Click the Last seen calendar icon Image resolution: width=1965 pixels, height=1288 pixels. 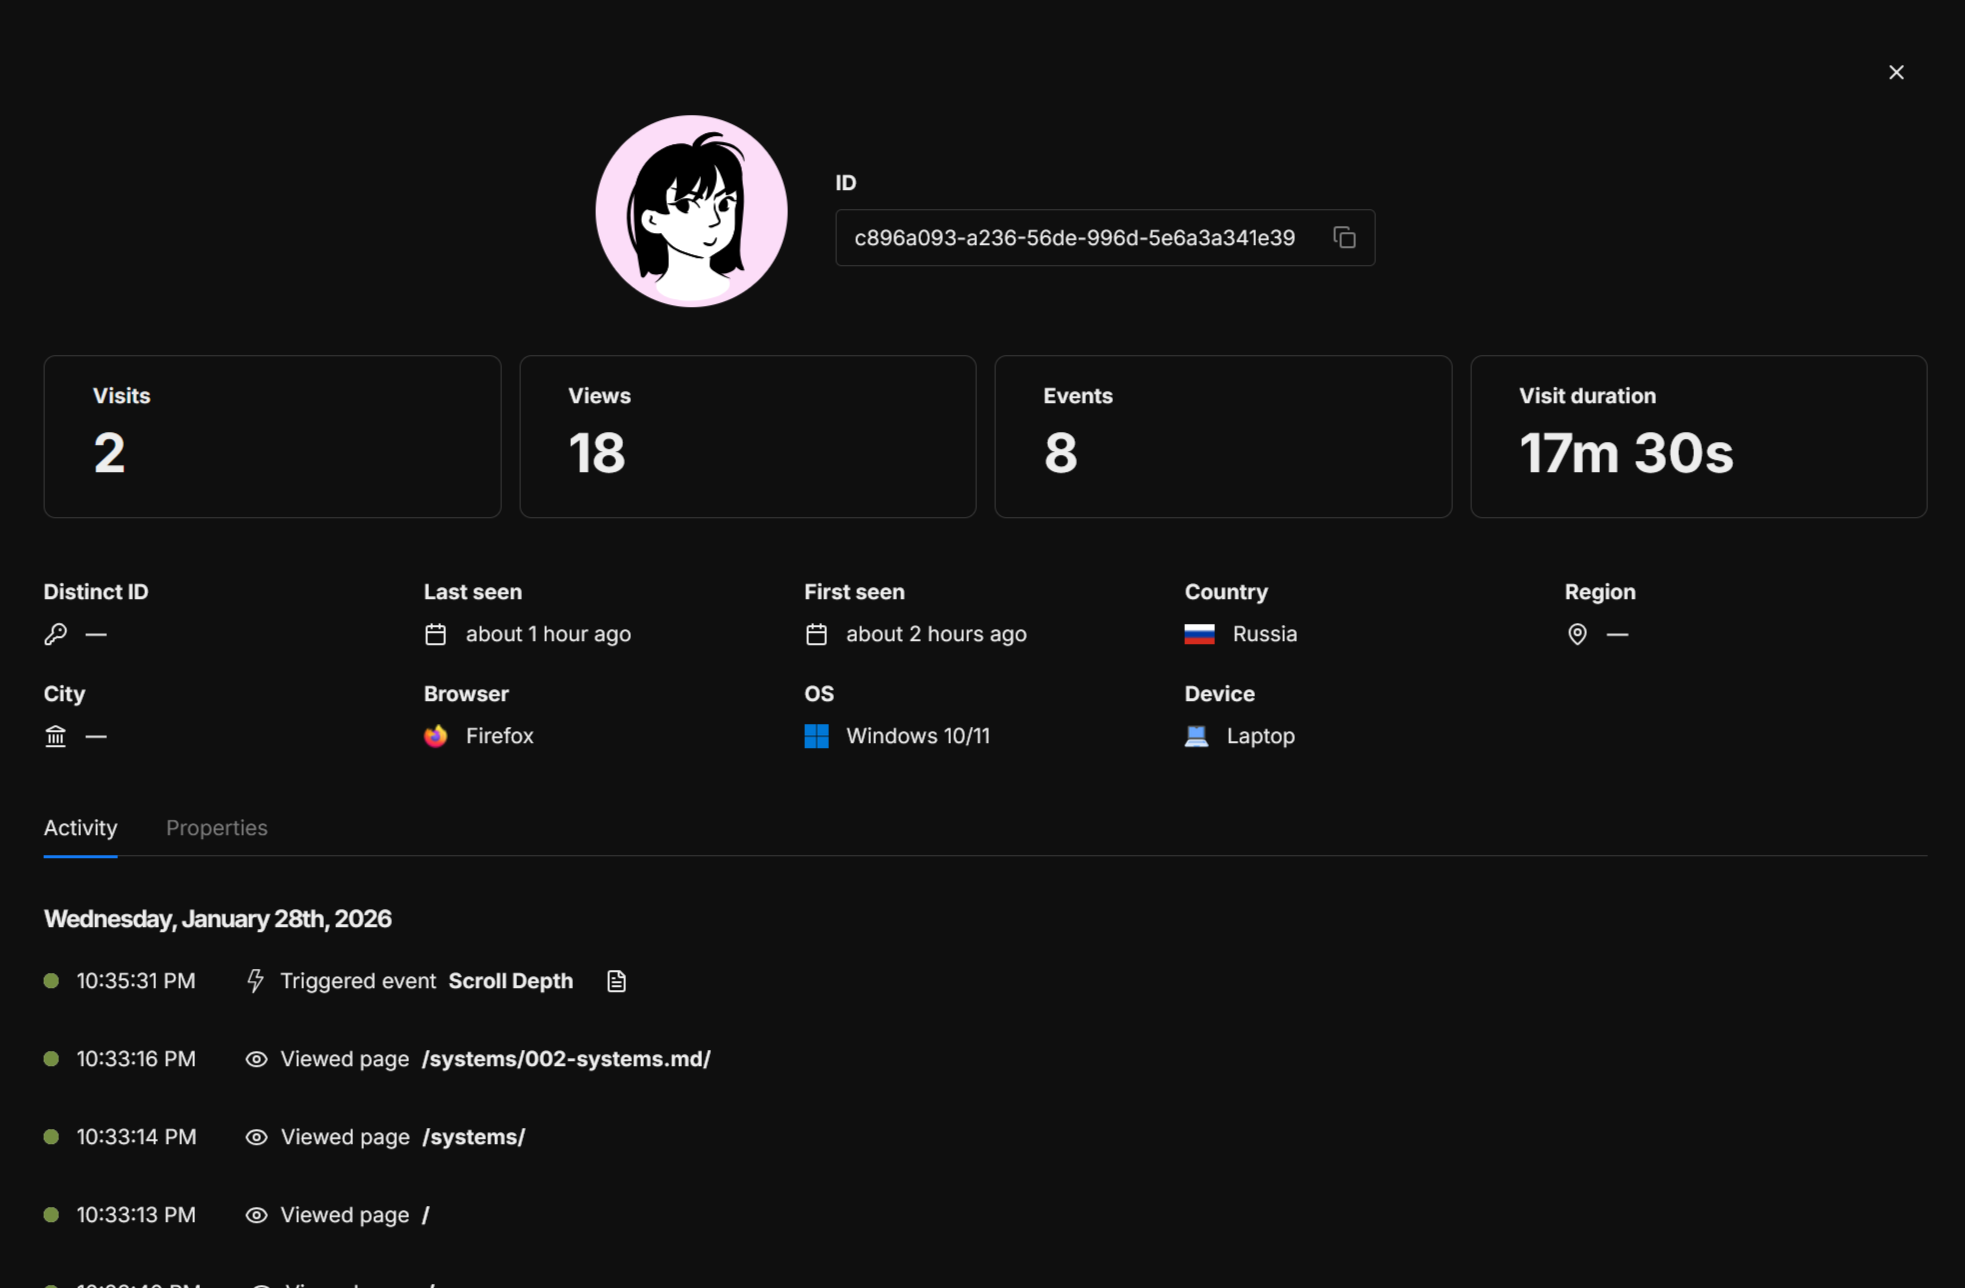click(435, 634)
